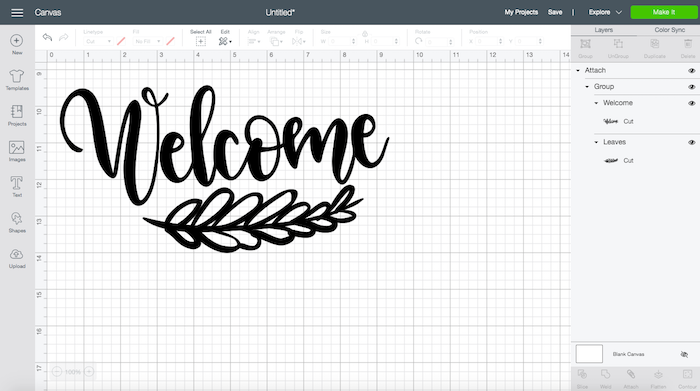Click the Untitled project name
The width and height of the screenshot is (700, 391).
coord(280,12)
